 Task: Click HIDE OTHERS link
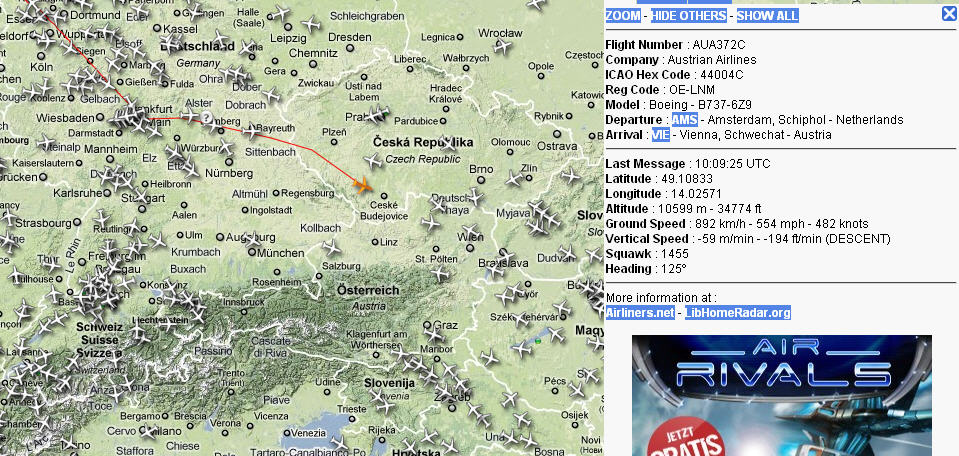689,16
